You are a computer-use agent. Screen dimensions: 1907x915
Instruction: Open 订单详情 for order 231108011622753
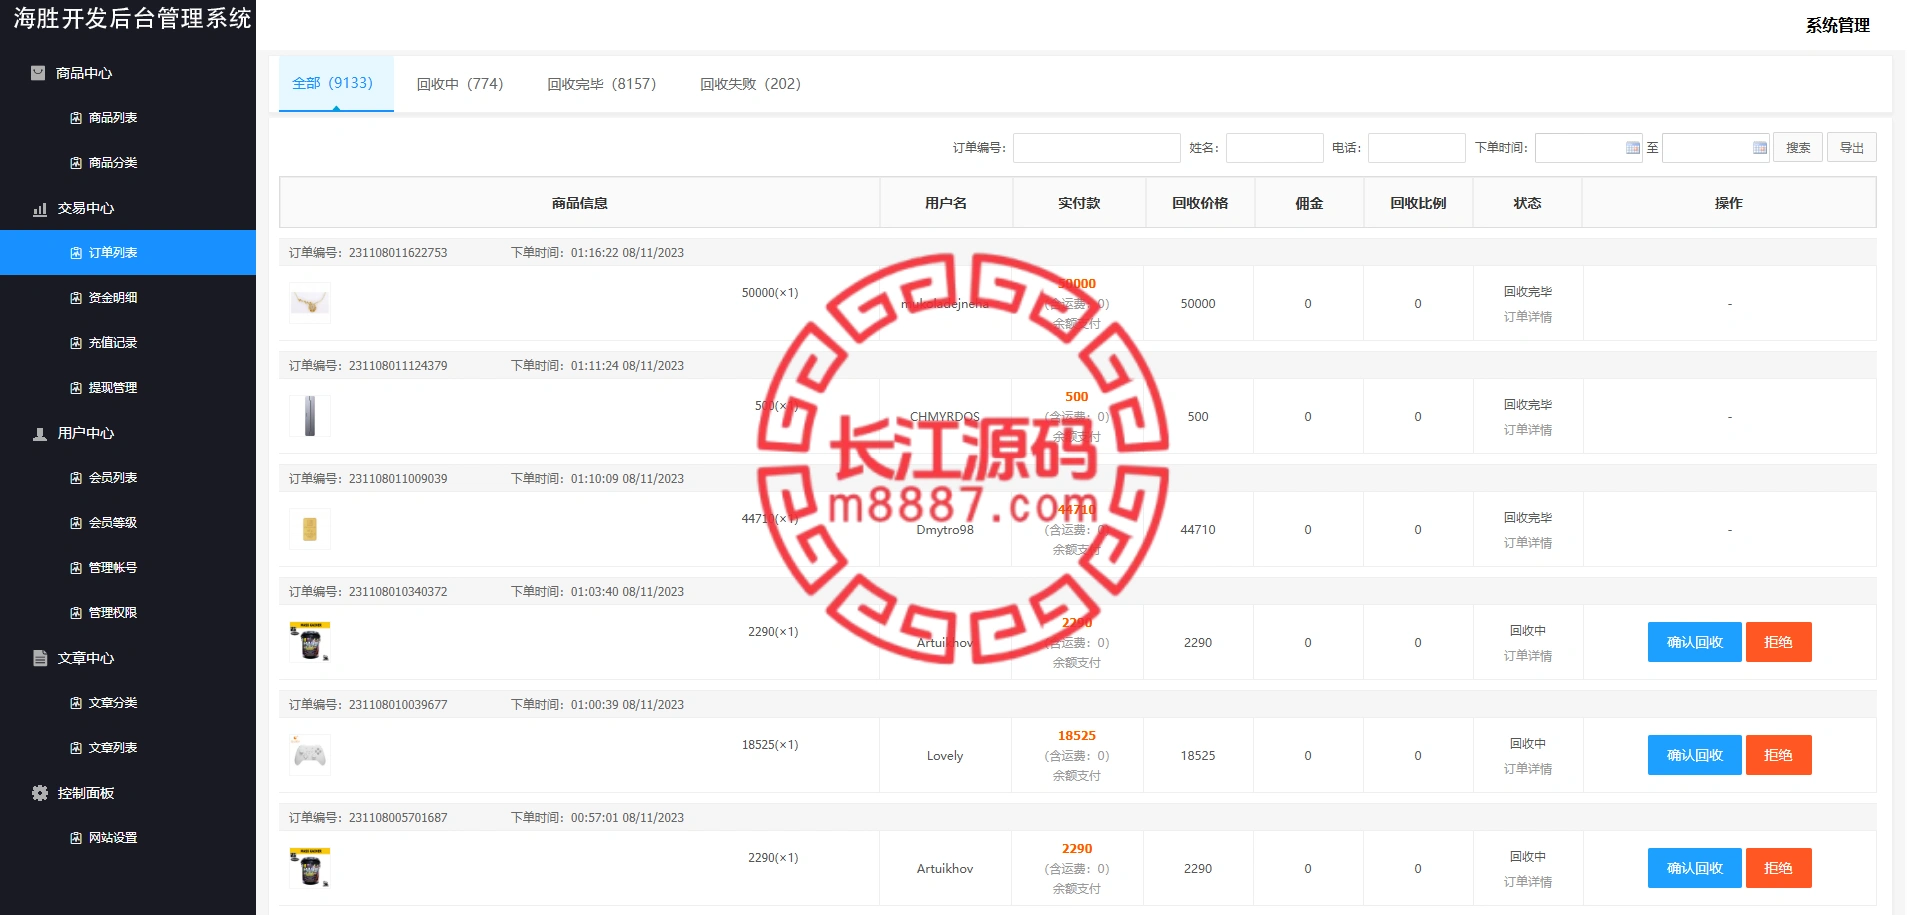1528,317
